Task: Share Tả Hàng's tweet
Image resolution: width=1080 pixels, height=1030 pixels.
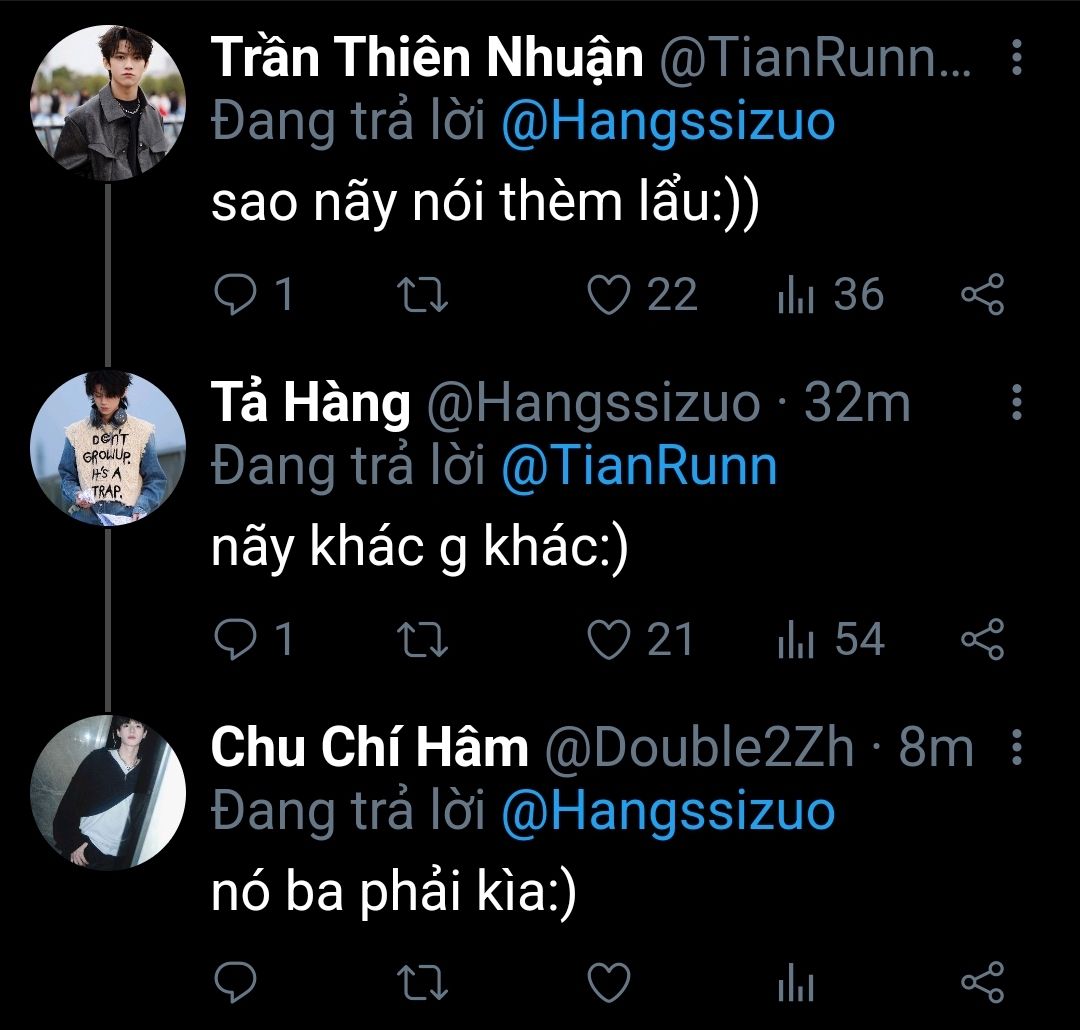Action: [x=981, y=640]
